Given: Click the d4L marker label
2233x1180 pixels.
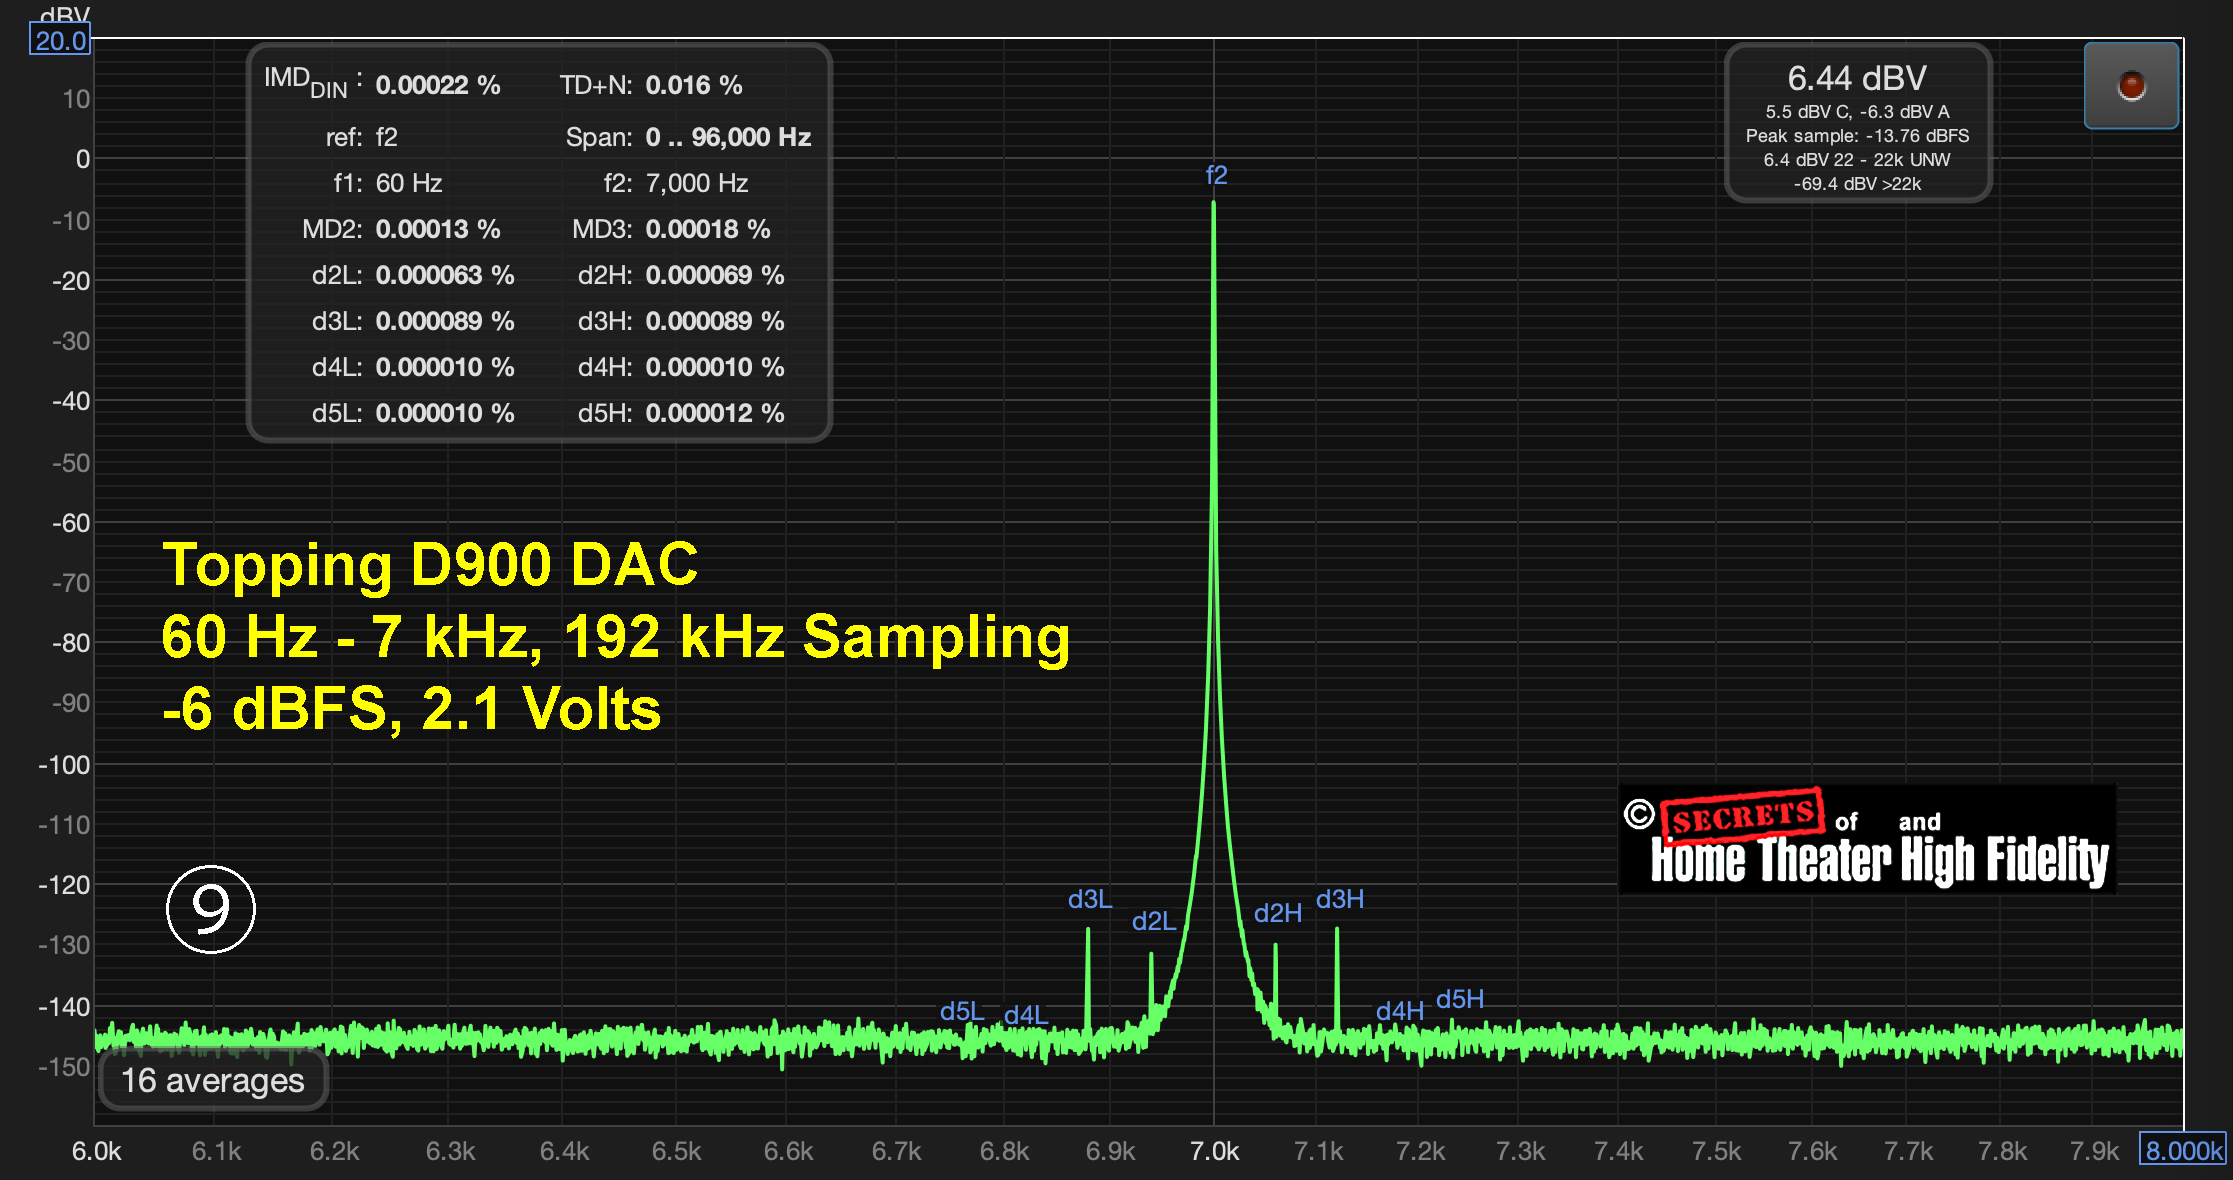Looking at the screenshot, I should tap(1025, 1015).
